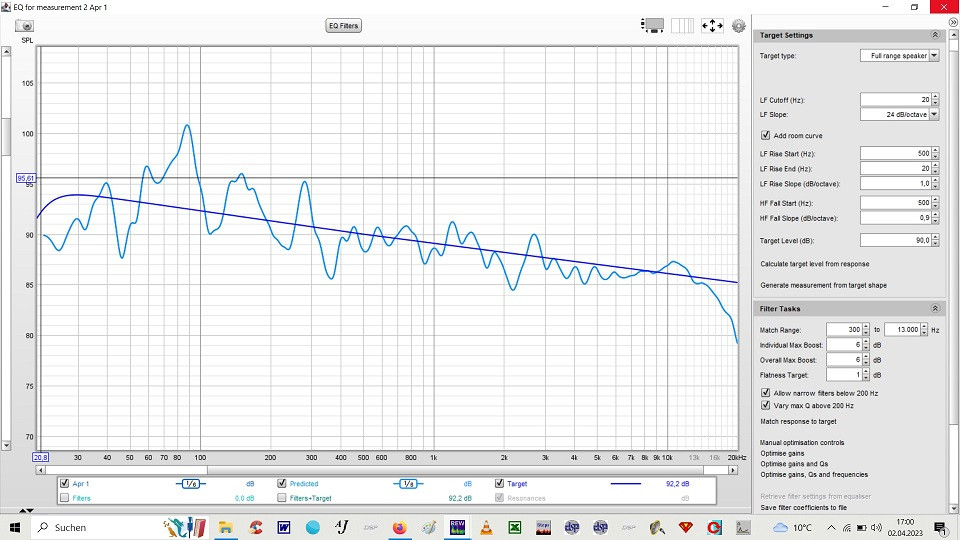Click Calculate target level from response
This screenshot has height=540, width=960.
(x=814, y=264)
